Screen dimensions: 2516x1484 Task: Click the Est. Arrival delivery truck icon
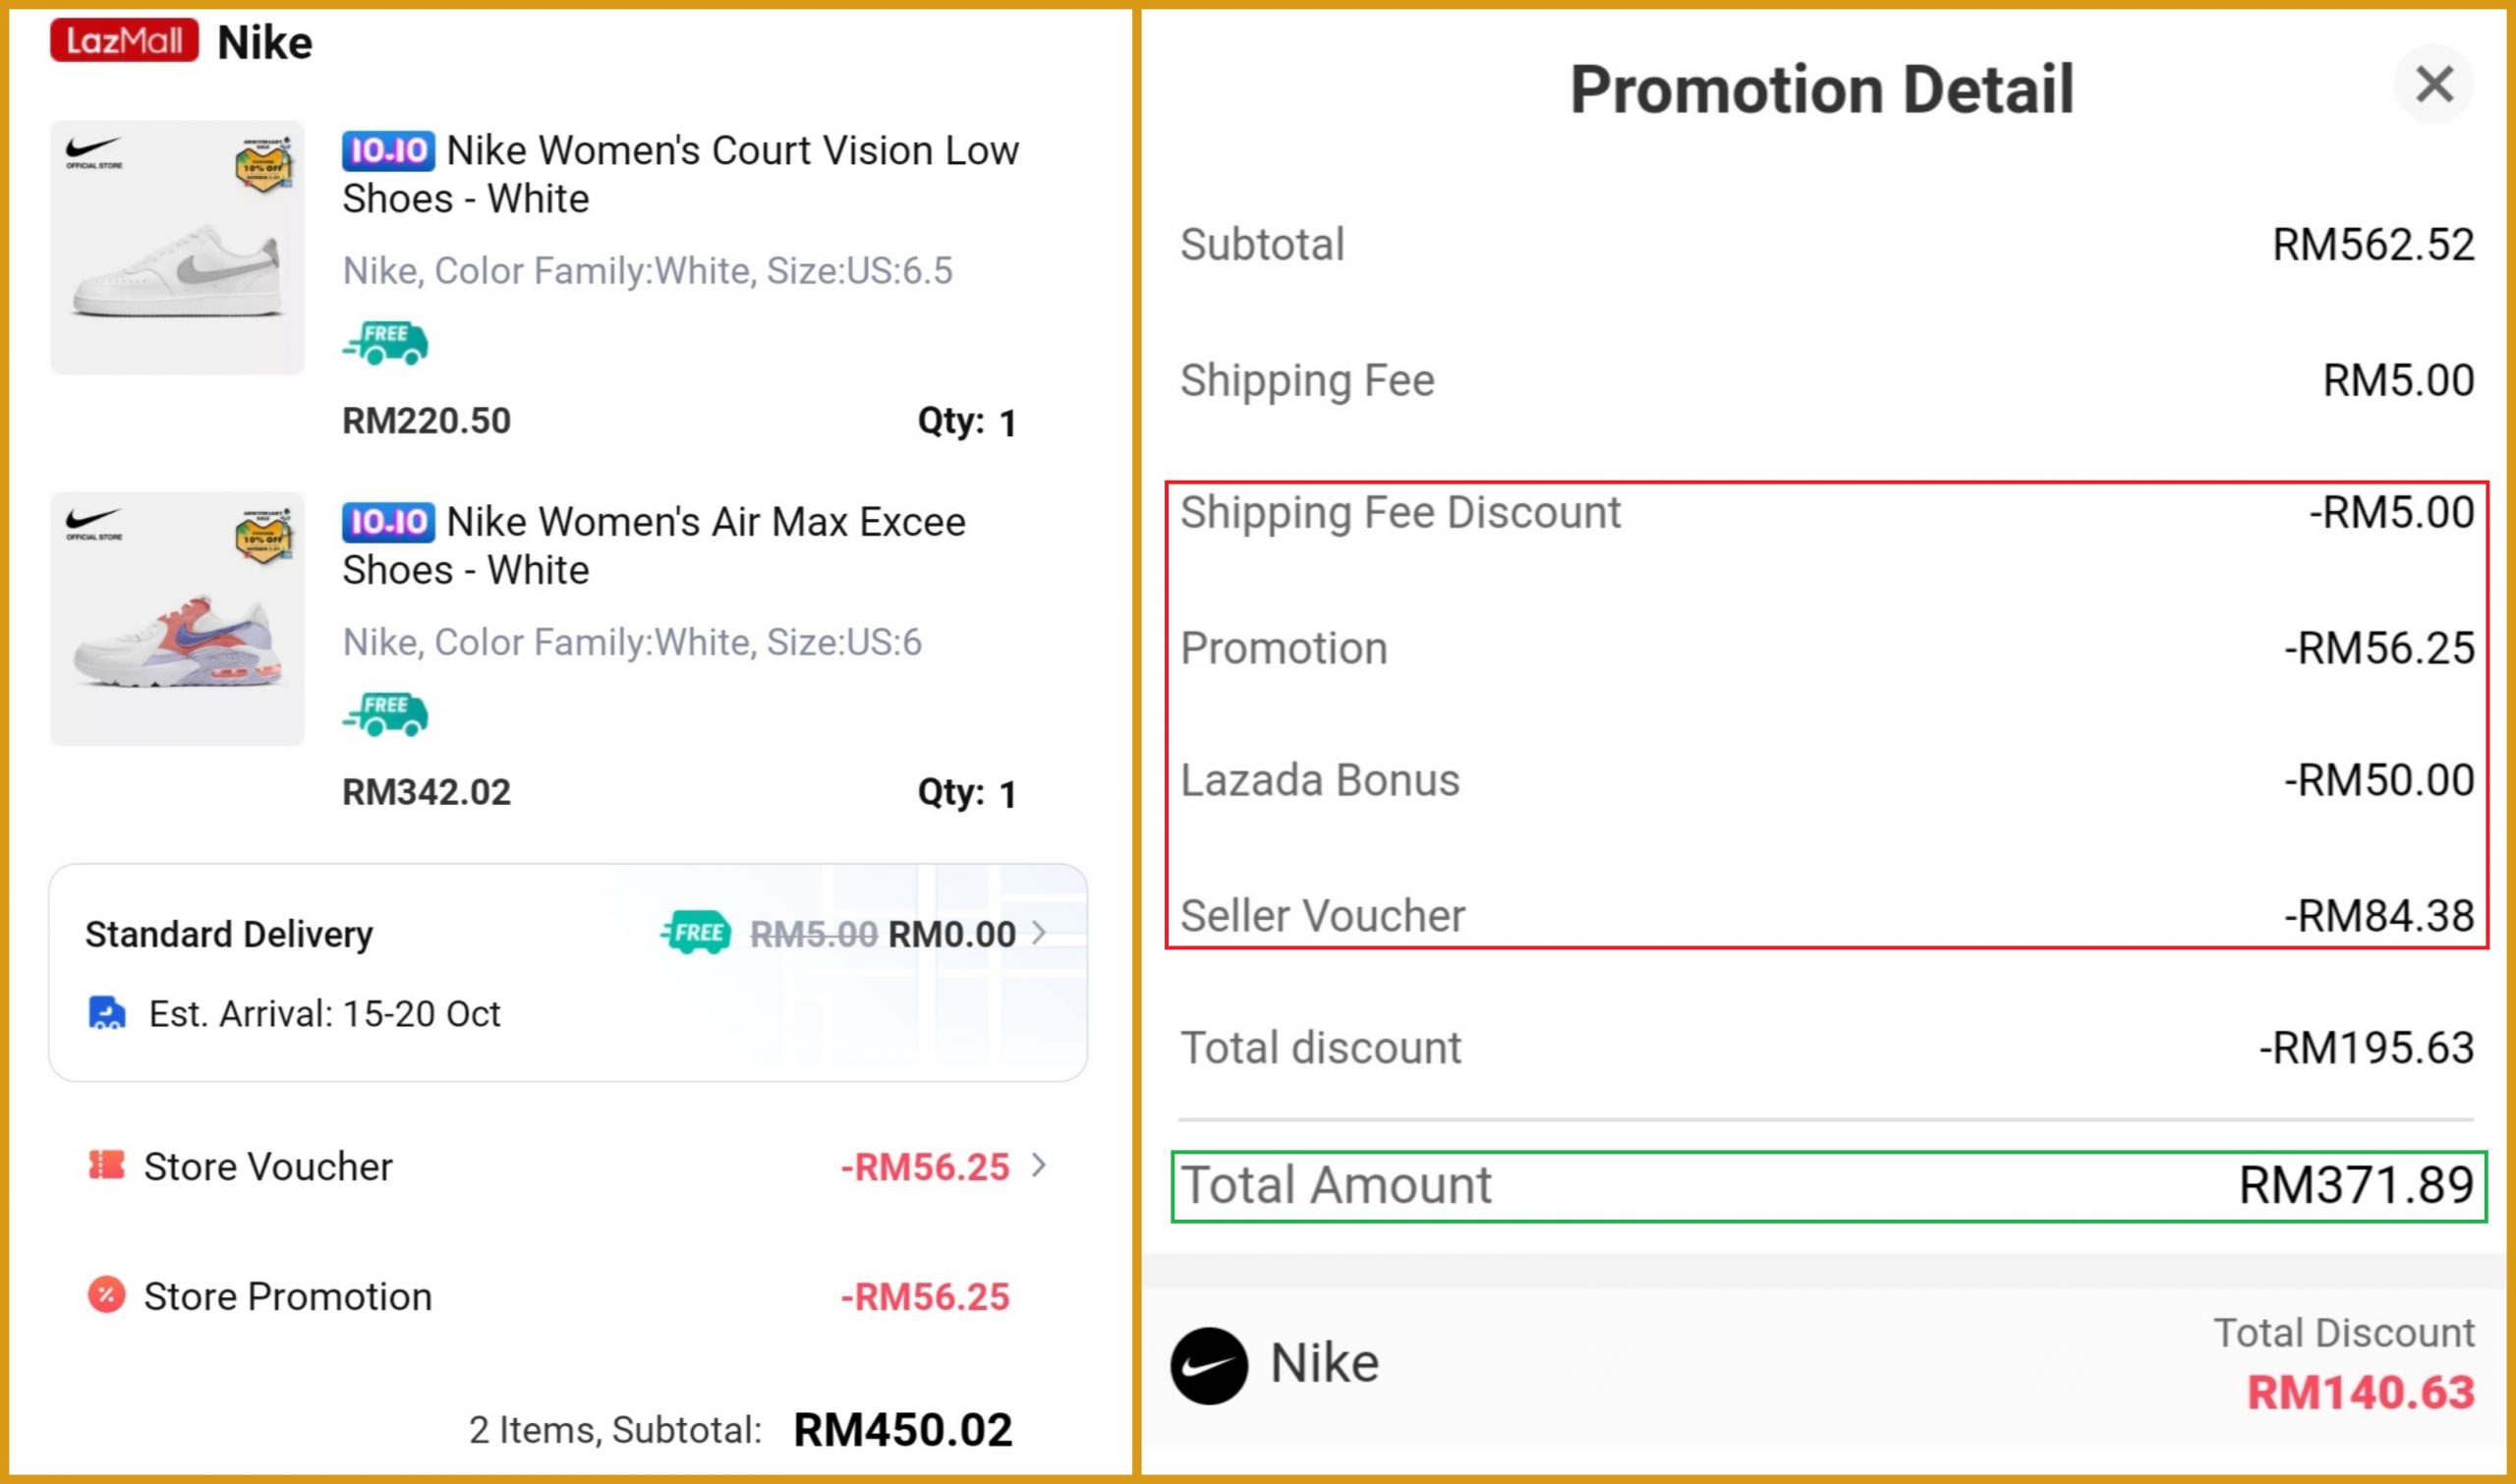[107, 1013]
